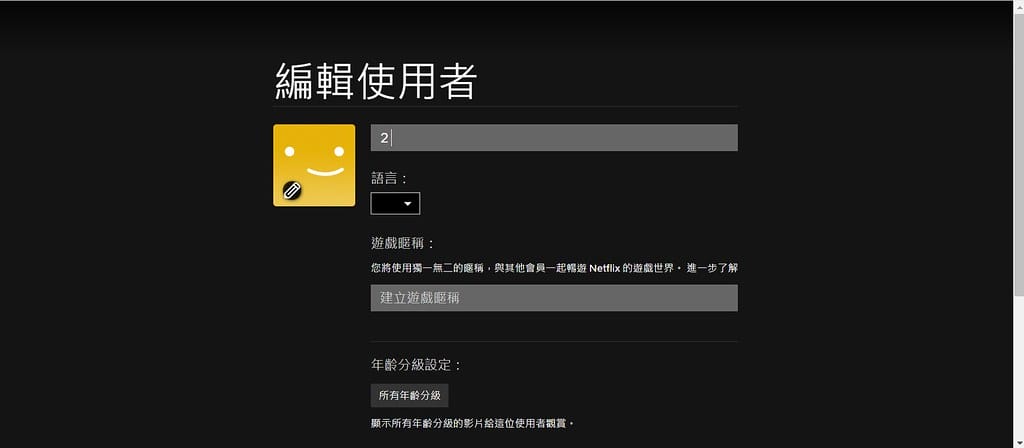The height and width of the screenshot is (448, 1024).
Task: Click the smiley avatar's left eye
Action: tap(290, 152)
